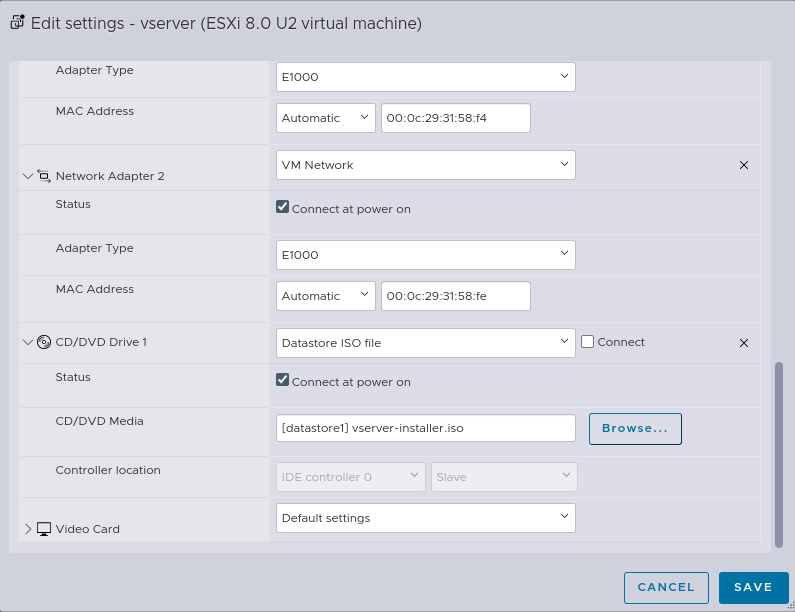Open Network Adapter 2 Adapter Type dropdown

(425, 255)
